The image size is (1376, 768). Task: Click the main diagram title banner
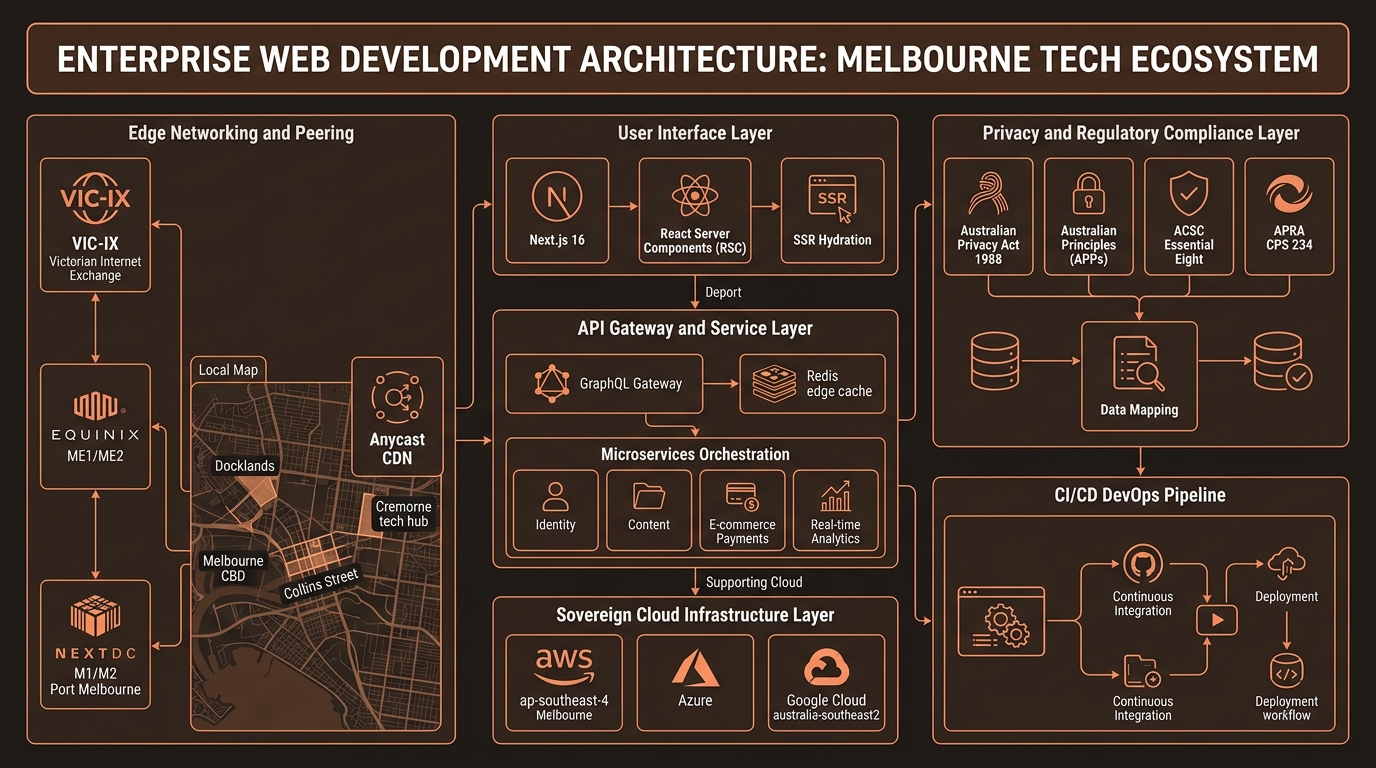688,59
